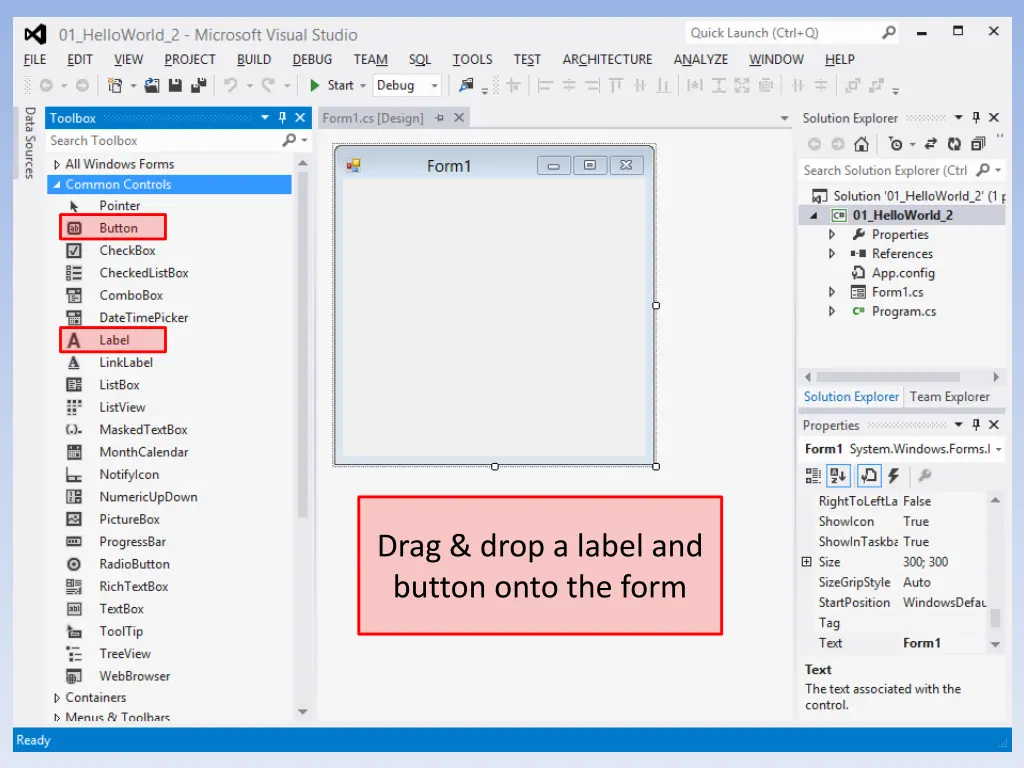1024x768 pixels.
Task: Switch to Team Explorer tab
Action: [x=950, y=396]
